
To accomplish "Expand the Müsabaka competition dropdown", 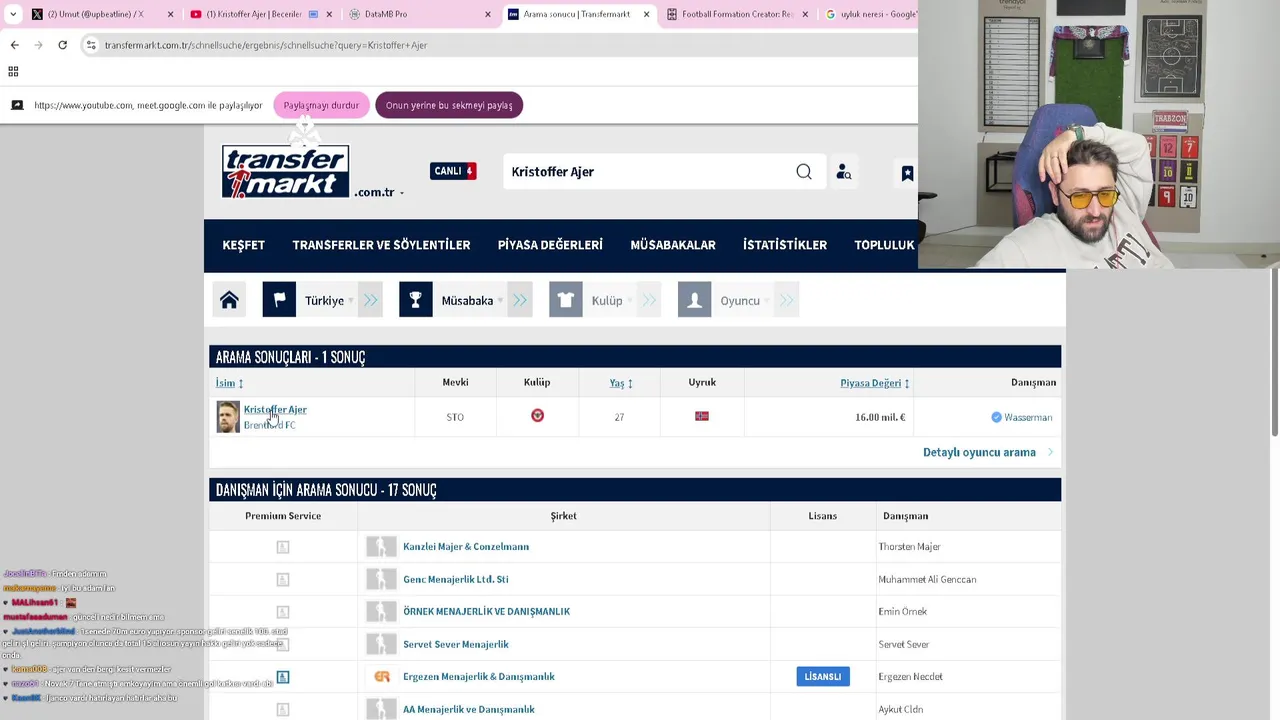I will click(x=472, y=300).
